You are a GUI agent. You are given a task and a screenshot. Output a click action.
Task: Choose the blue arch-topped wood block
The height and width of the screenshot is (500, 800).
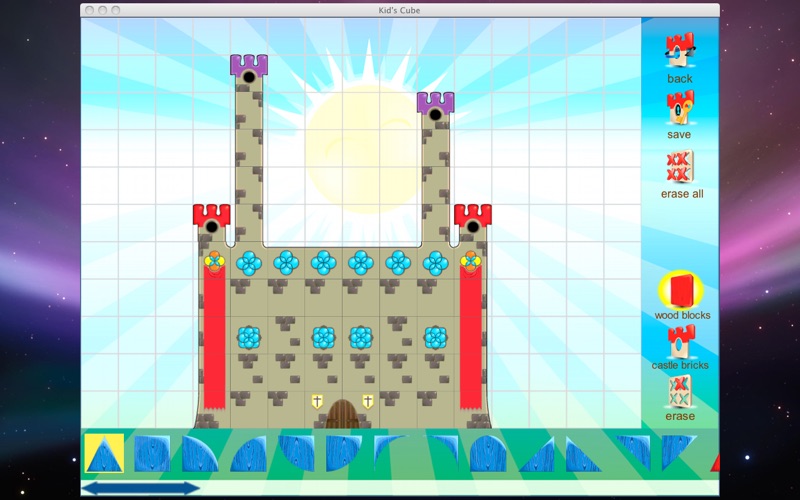pyautogui.click(x=488, y=453)
